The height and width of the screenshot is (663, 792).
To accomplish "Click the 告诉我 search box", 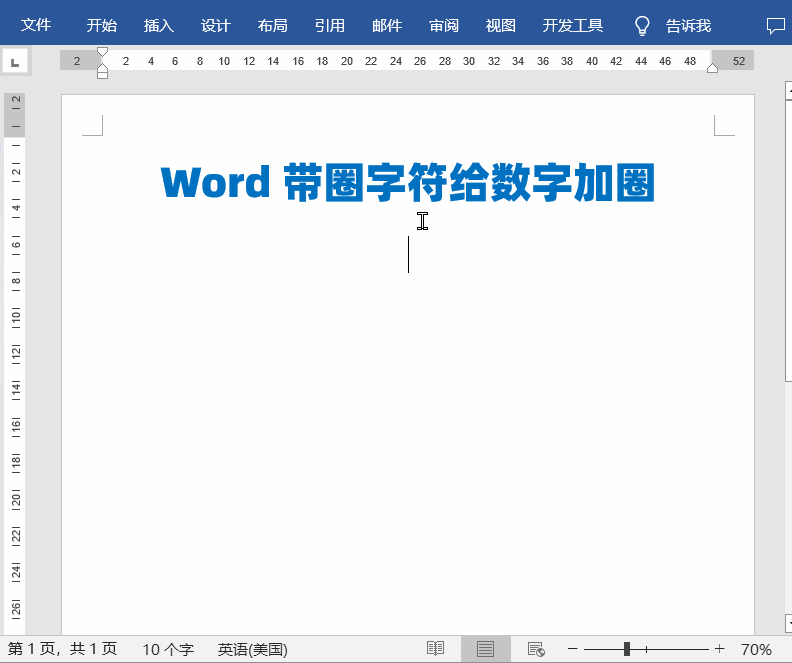I will point(688,25).
